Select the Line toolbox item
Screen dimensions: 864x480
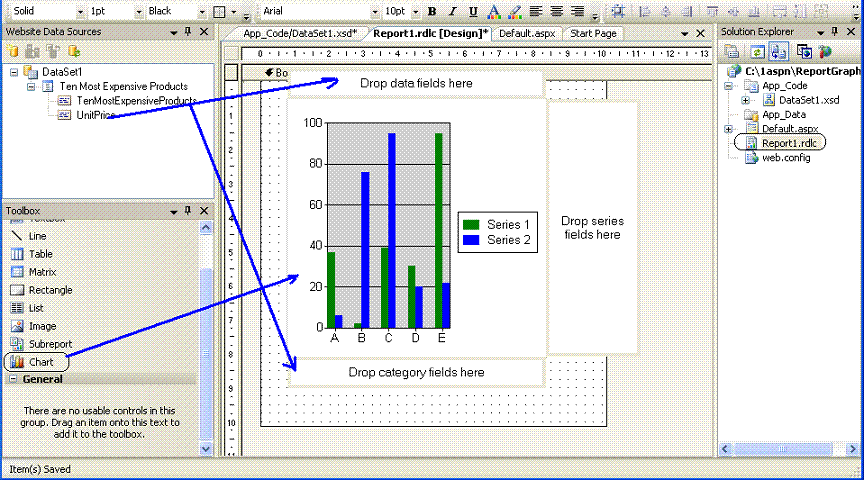[x=37, y=236]
